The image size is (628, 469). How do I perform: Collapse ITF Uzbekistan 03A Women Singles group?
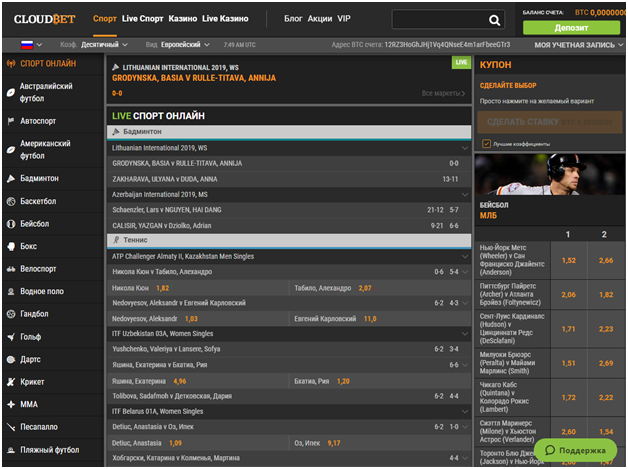coord(465,334)
